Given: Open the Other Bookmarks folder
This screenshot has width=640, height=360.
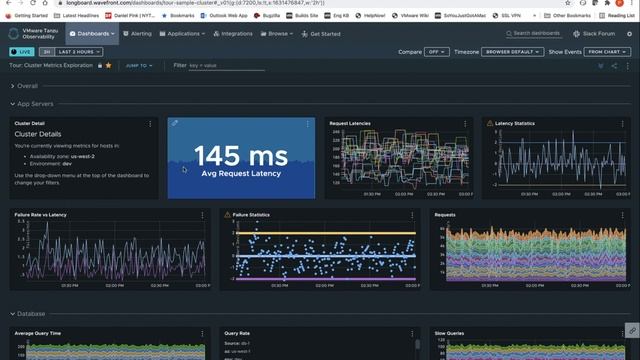Looking at the screenshot, I should [567, 16].
